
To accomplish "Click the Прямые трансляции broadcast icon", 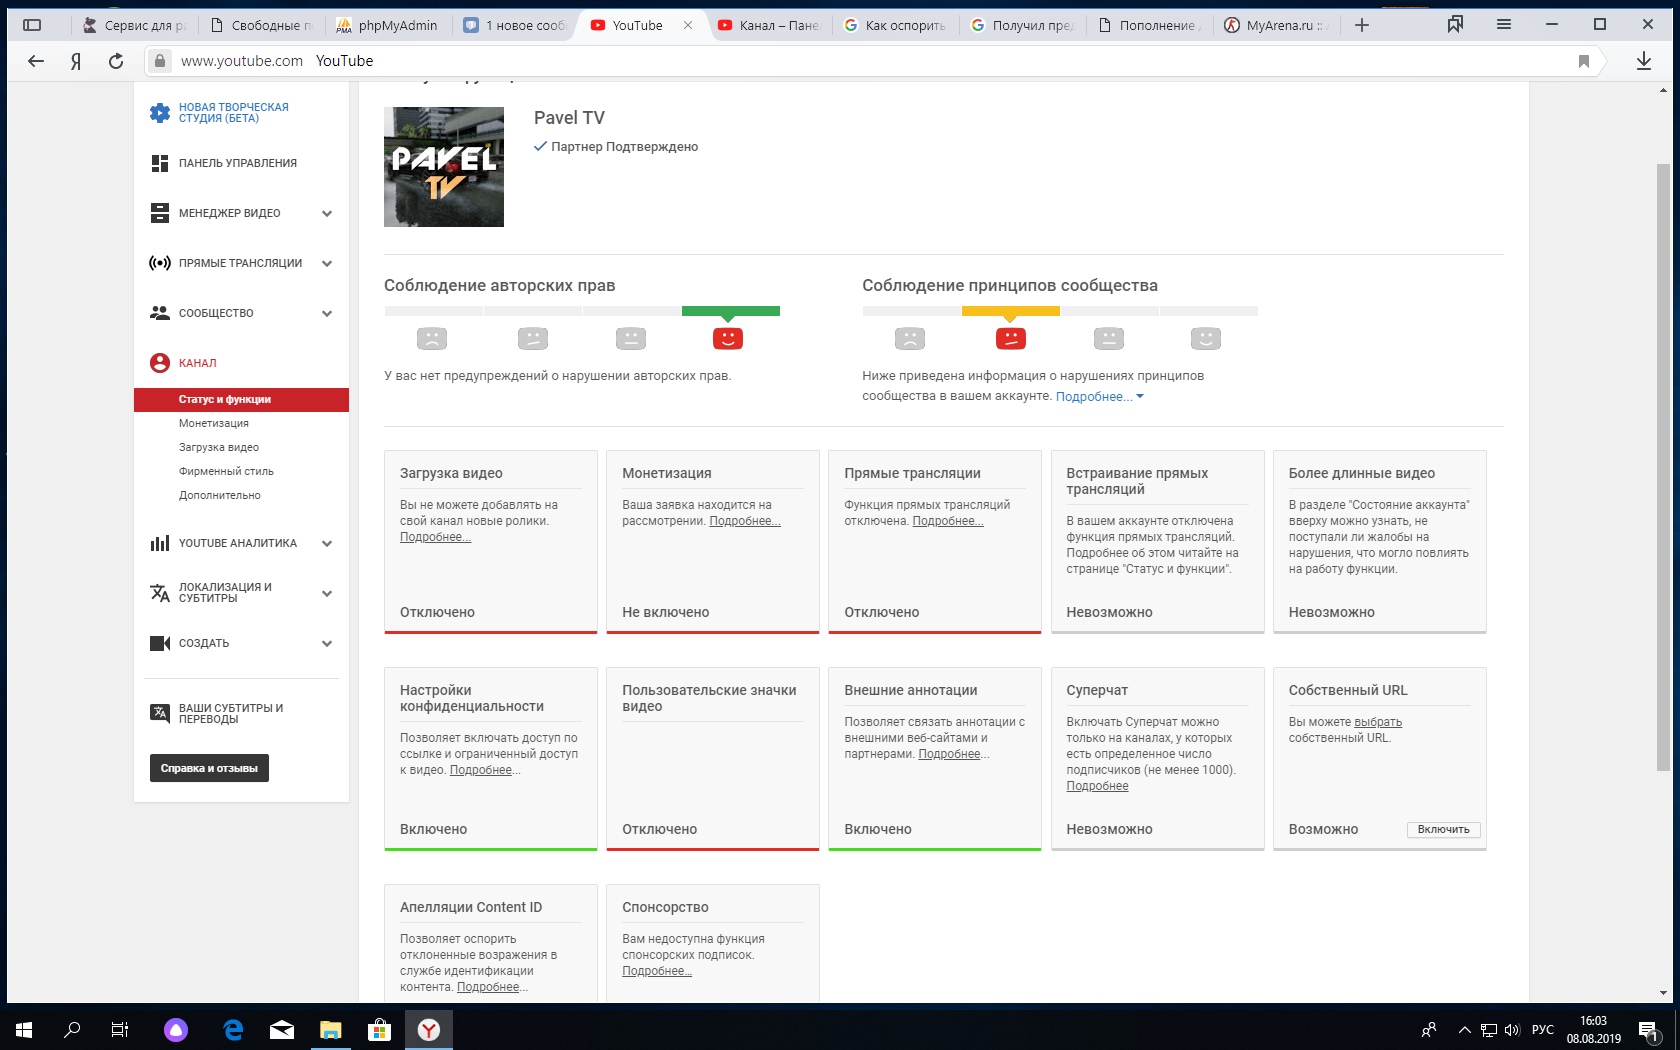I will [x=160, y=263].
